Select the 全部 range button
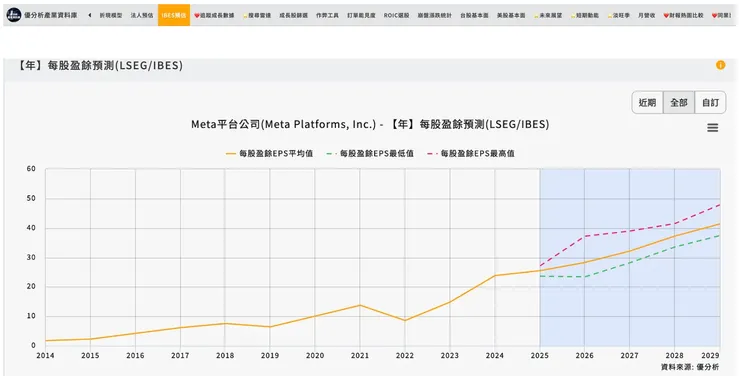740x376 pixels. point(679,102)
